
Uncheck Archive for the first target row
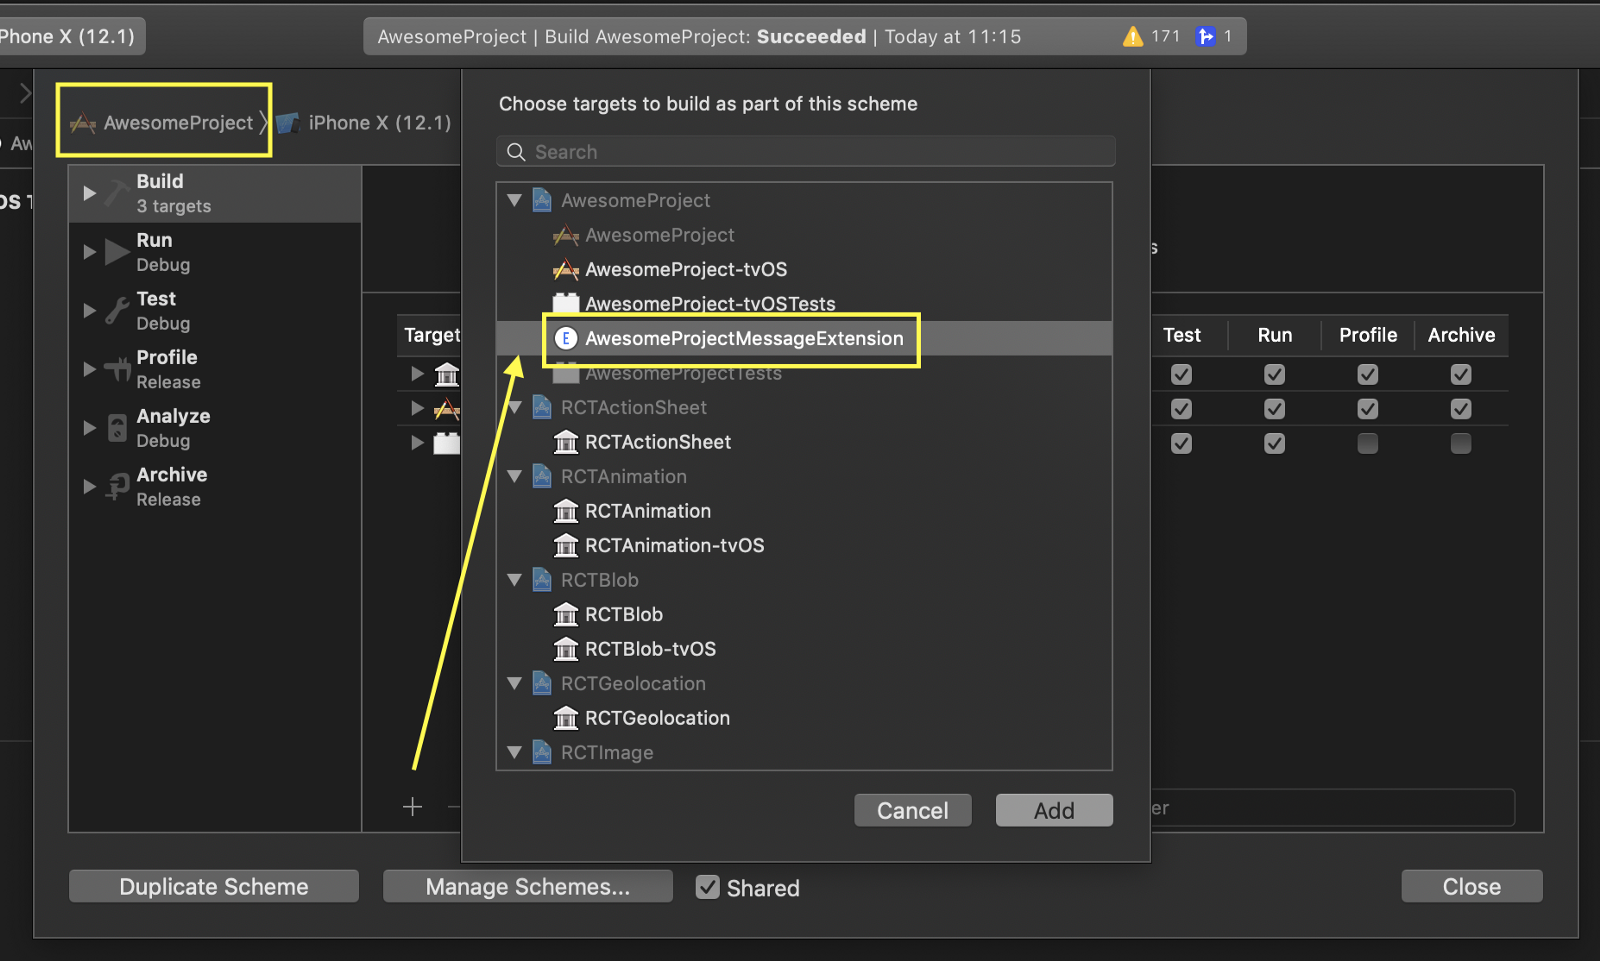point(1461,374)
